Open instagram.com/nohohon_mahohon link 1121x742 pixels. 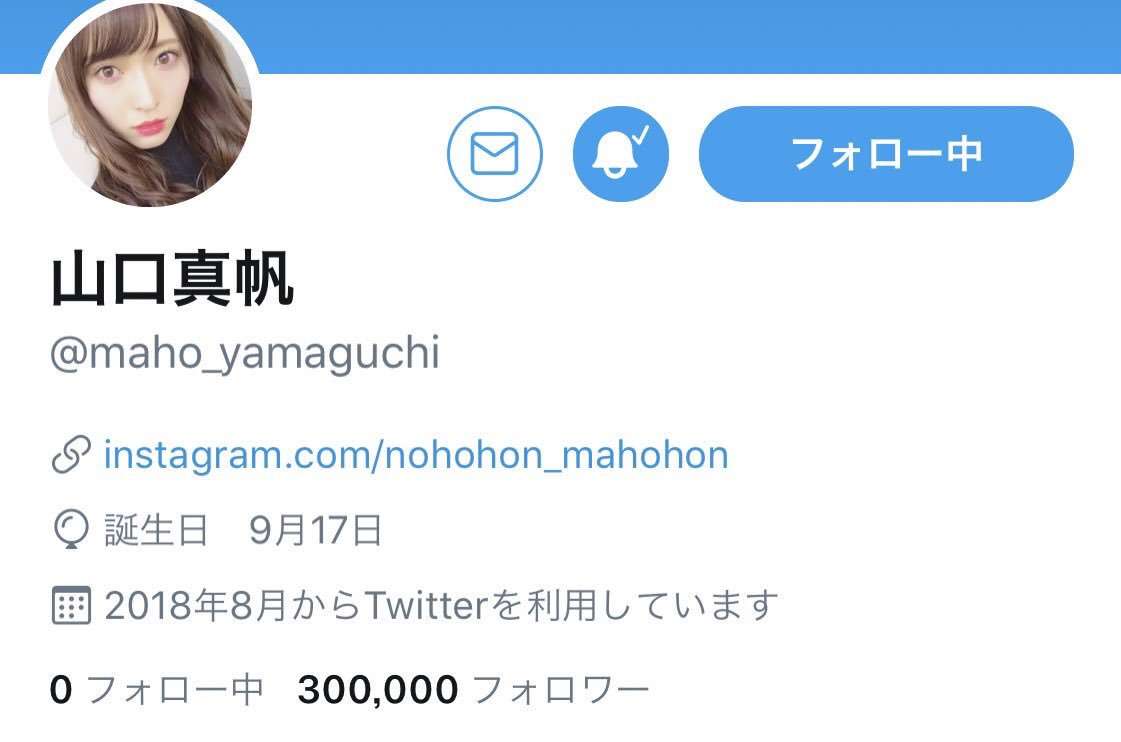(x=416, y=455)
